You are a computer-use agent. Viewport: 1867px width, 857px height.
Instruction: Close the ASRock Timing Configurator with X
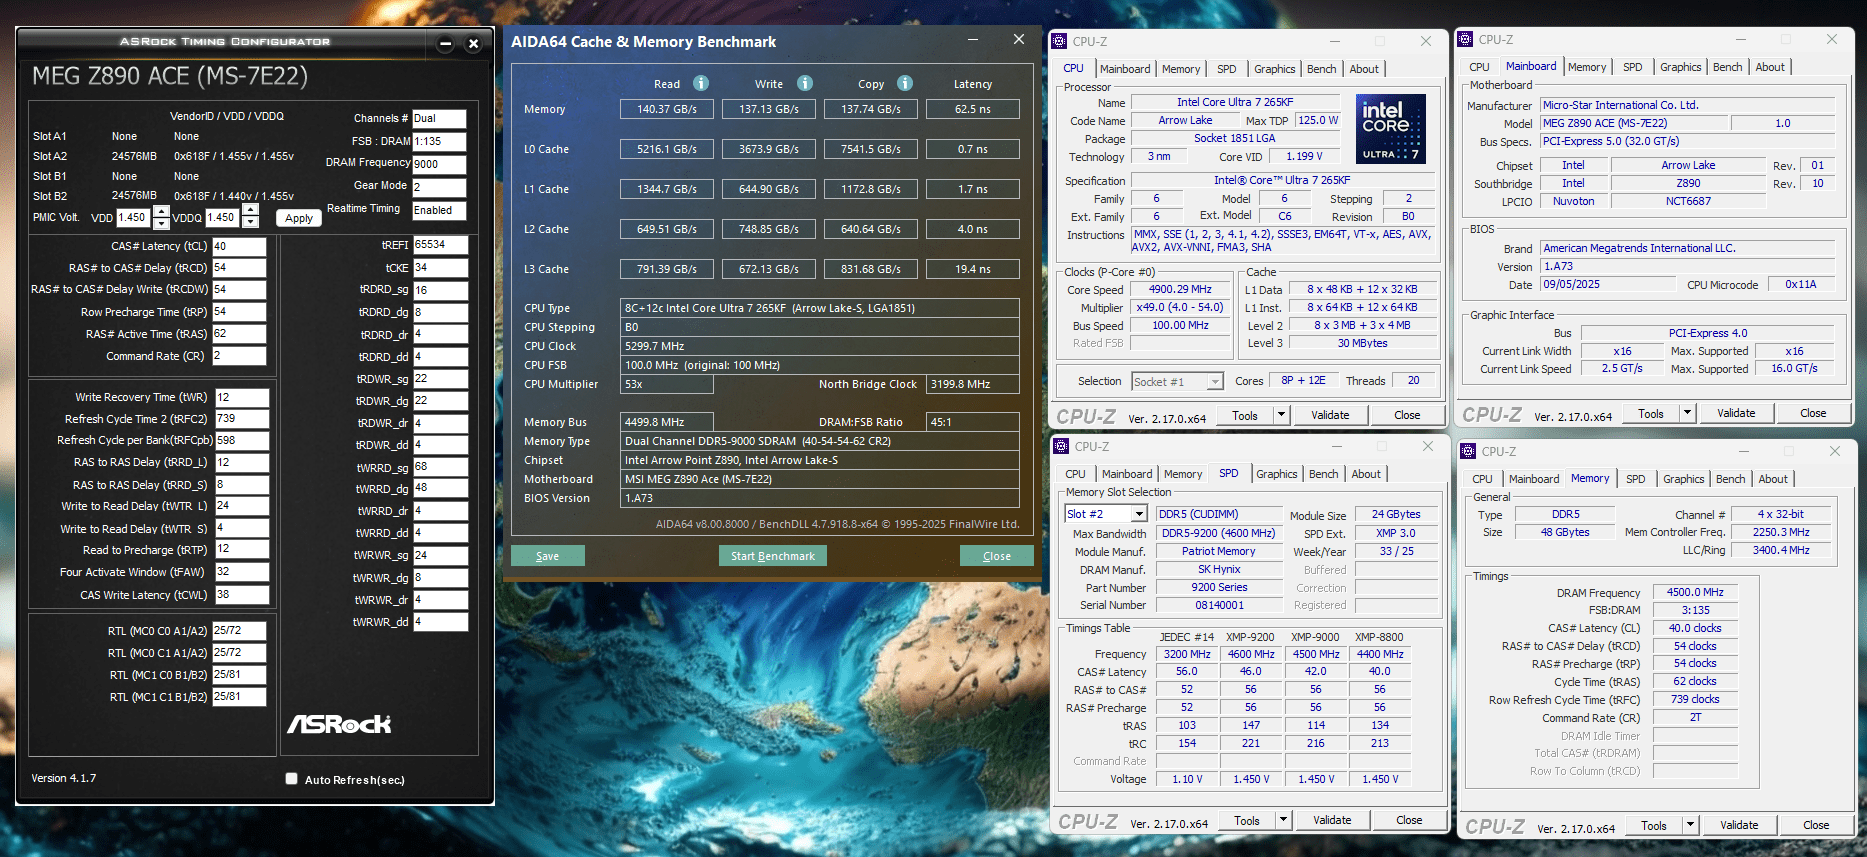(474, 43)
